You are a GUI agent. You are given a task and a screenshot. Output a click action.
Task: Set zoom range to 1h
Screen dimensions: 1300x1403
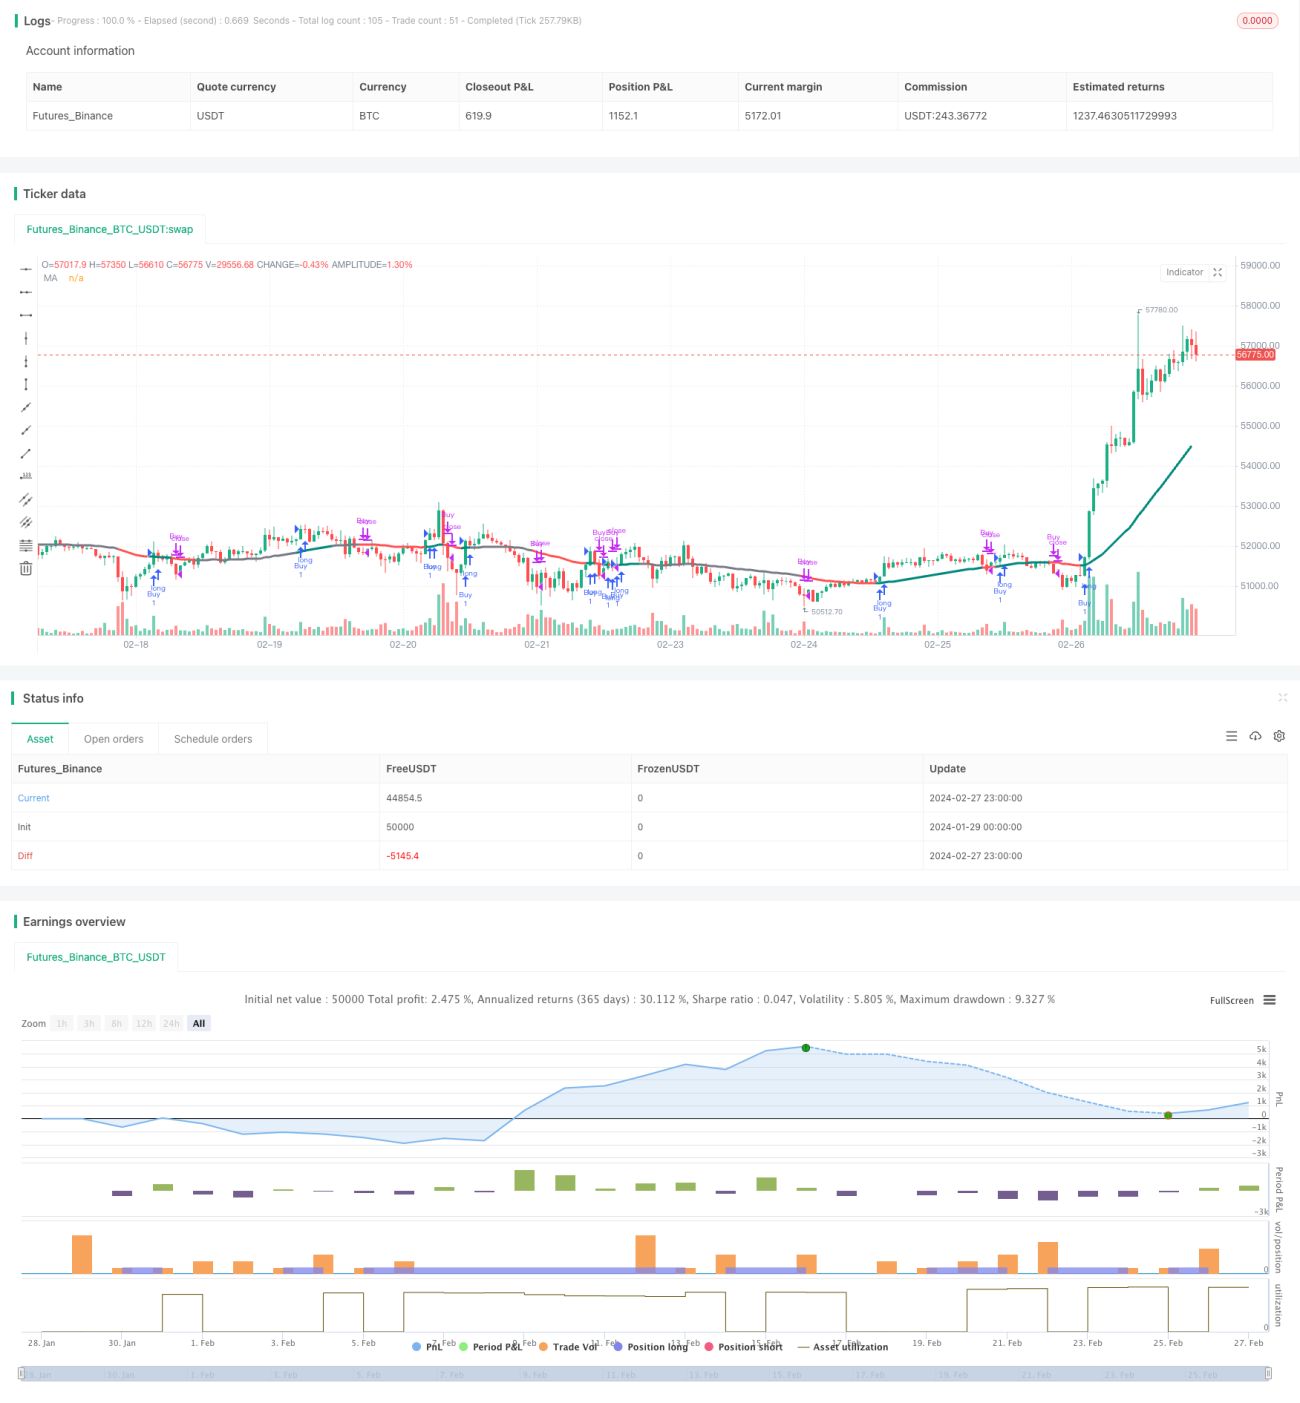pos(62,1023)
